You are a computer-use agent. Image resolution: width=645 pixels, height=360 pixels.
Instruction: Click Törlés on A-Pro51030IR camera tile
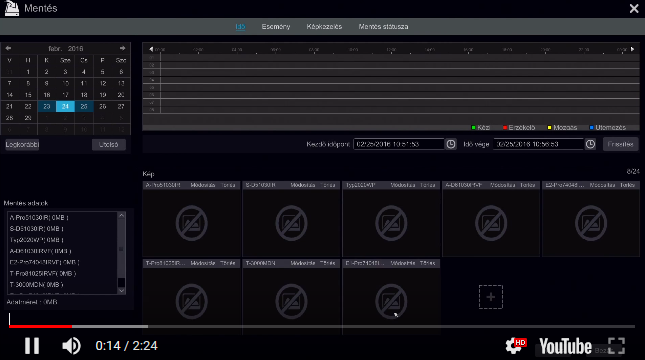(x=228, y=185)
